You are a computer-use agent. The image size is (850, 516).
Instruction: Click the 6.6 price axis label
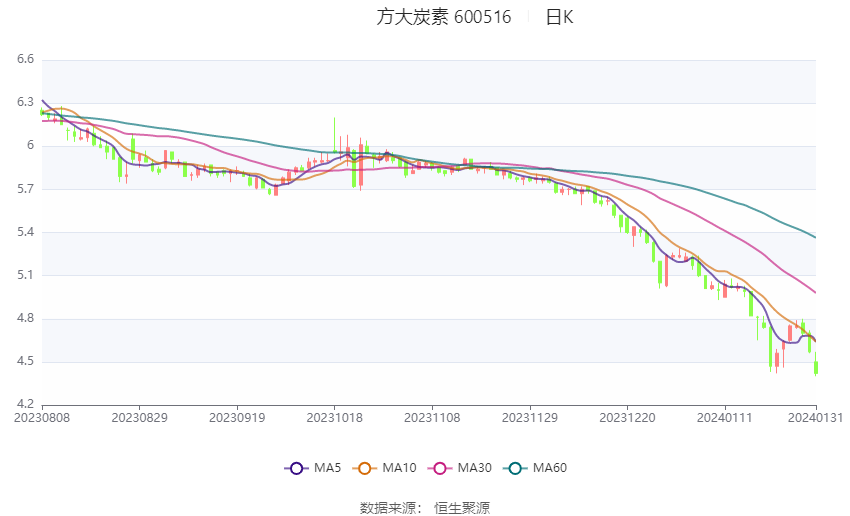coord(25,59)
